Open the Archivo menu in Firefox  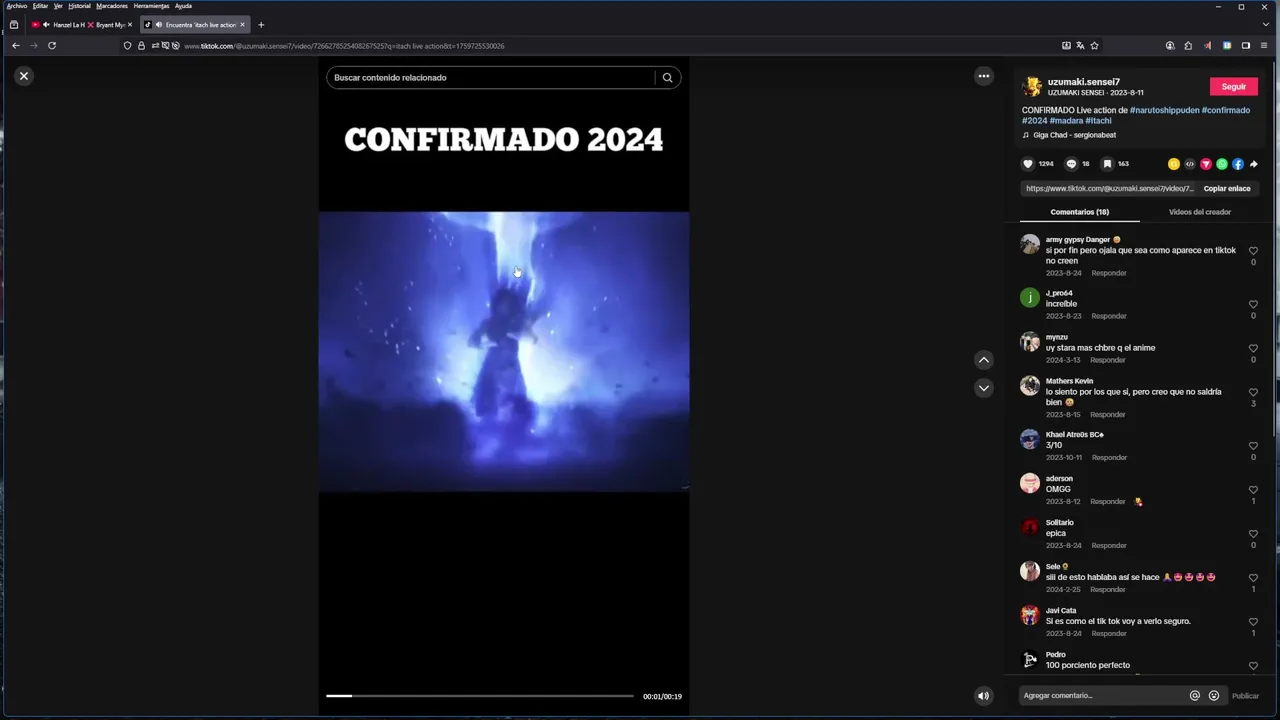(17, 6)
